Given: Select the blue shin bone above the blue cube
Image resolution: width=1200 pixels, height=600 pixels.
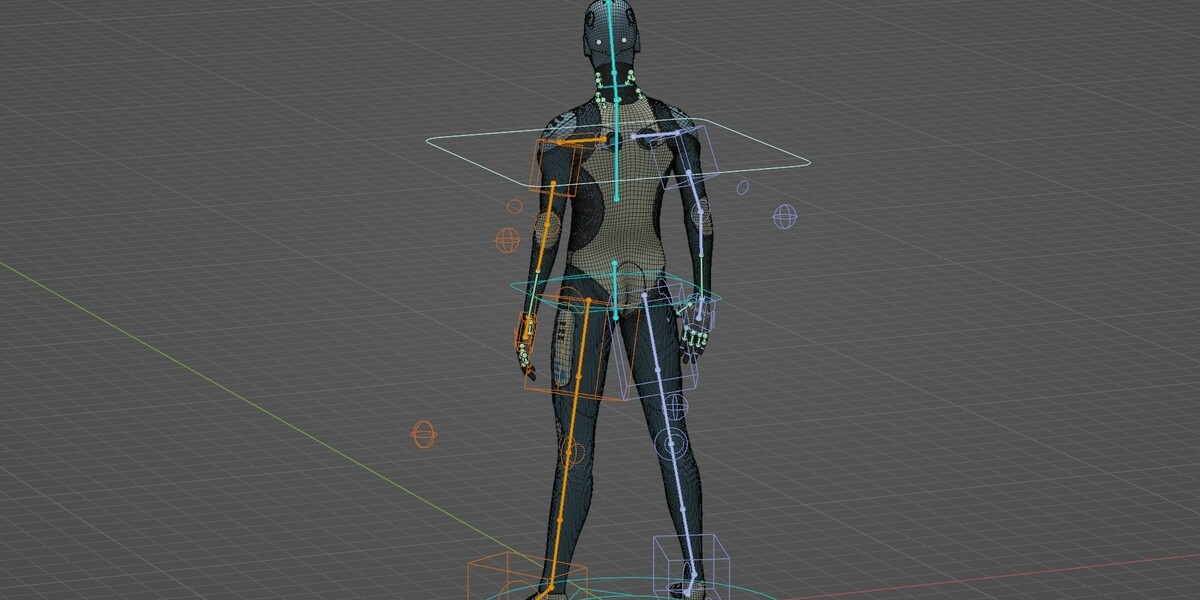Looking at the screenshot, I should (681, 510).
